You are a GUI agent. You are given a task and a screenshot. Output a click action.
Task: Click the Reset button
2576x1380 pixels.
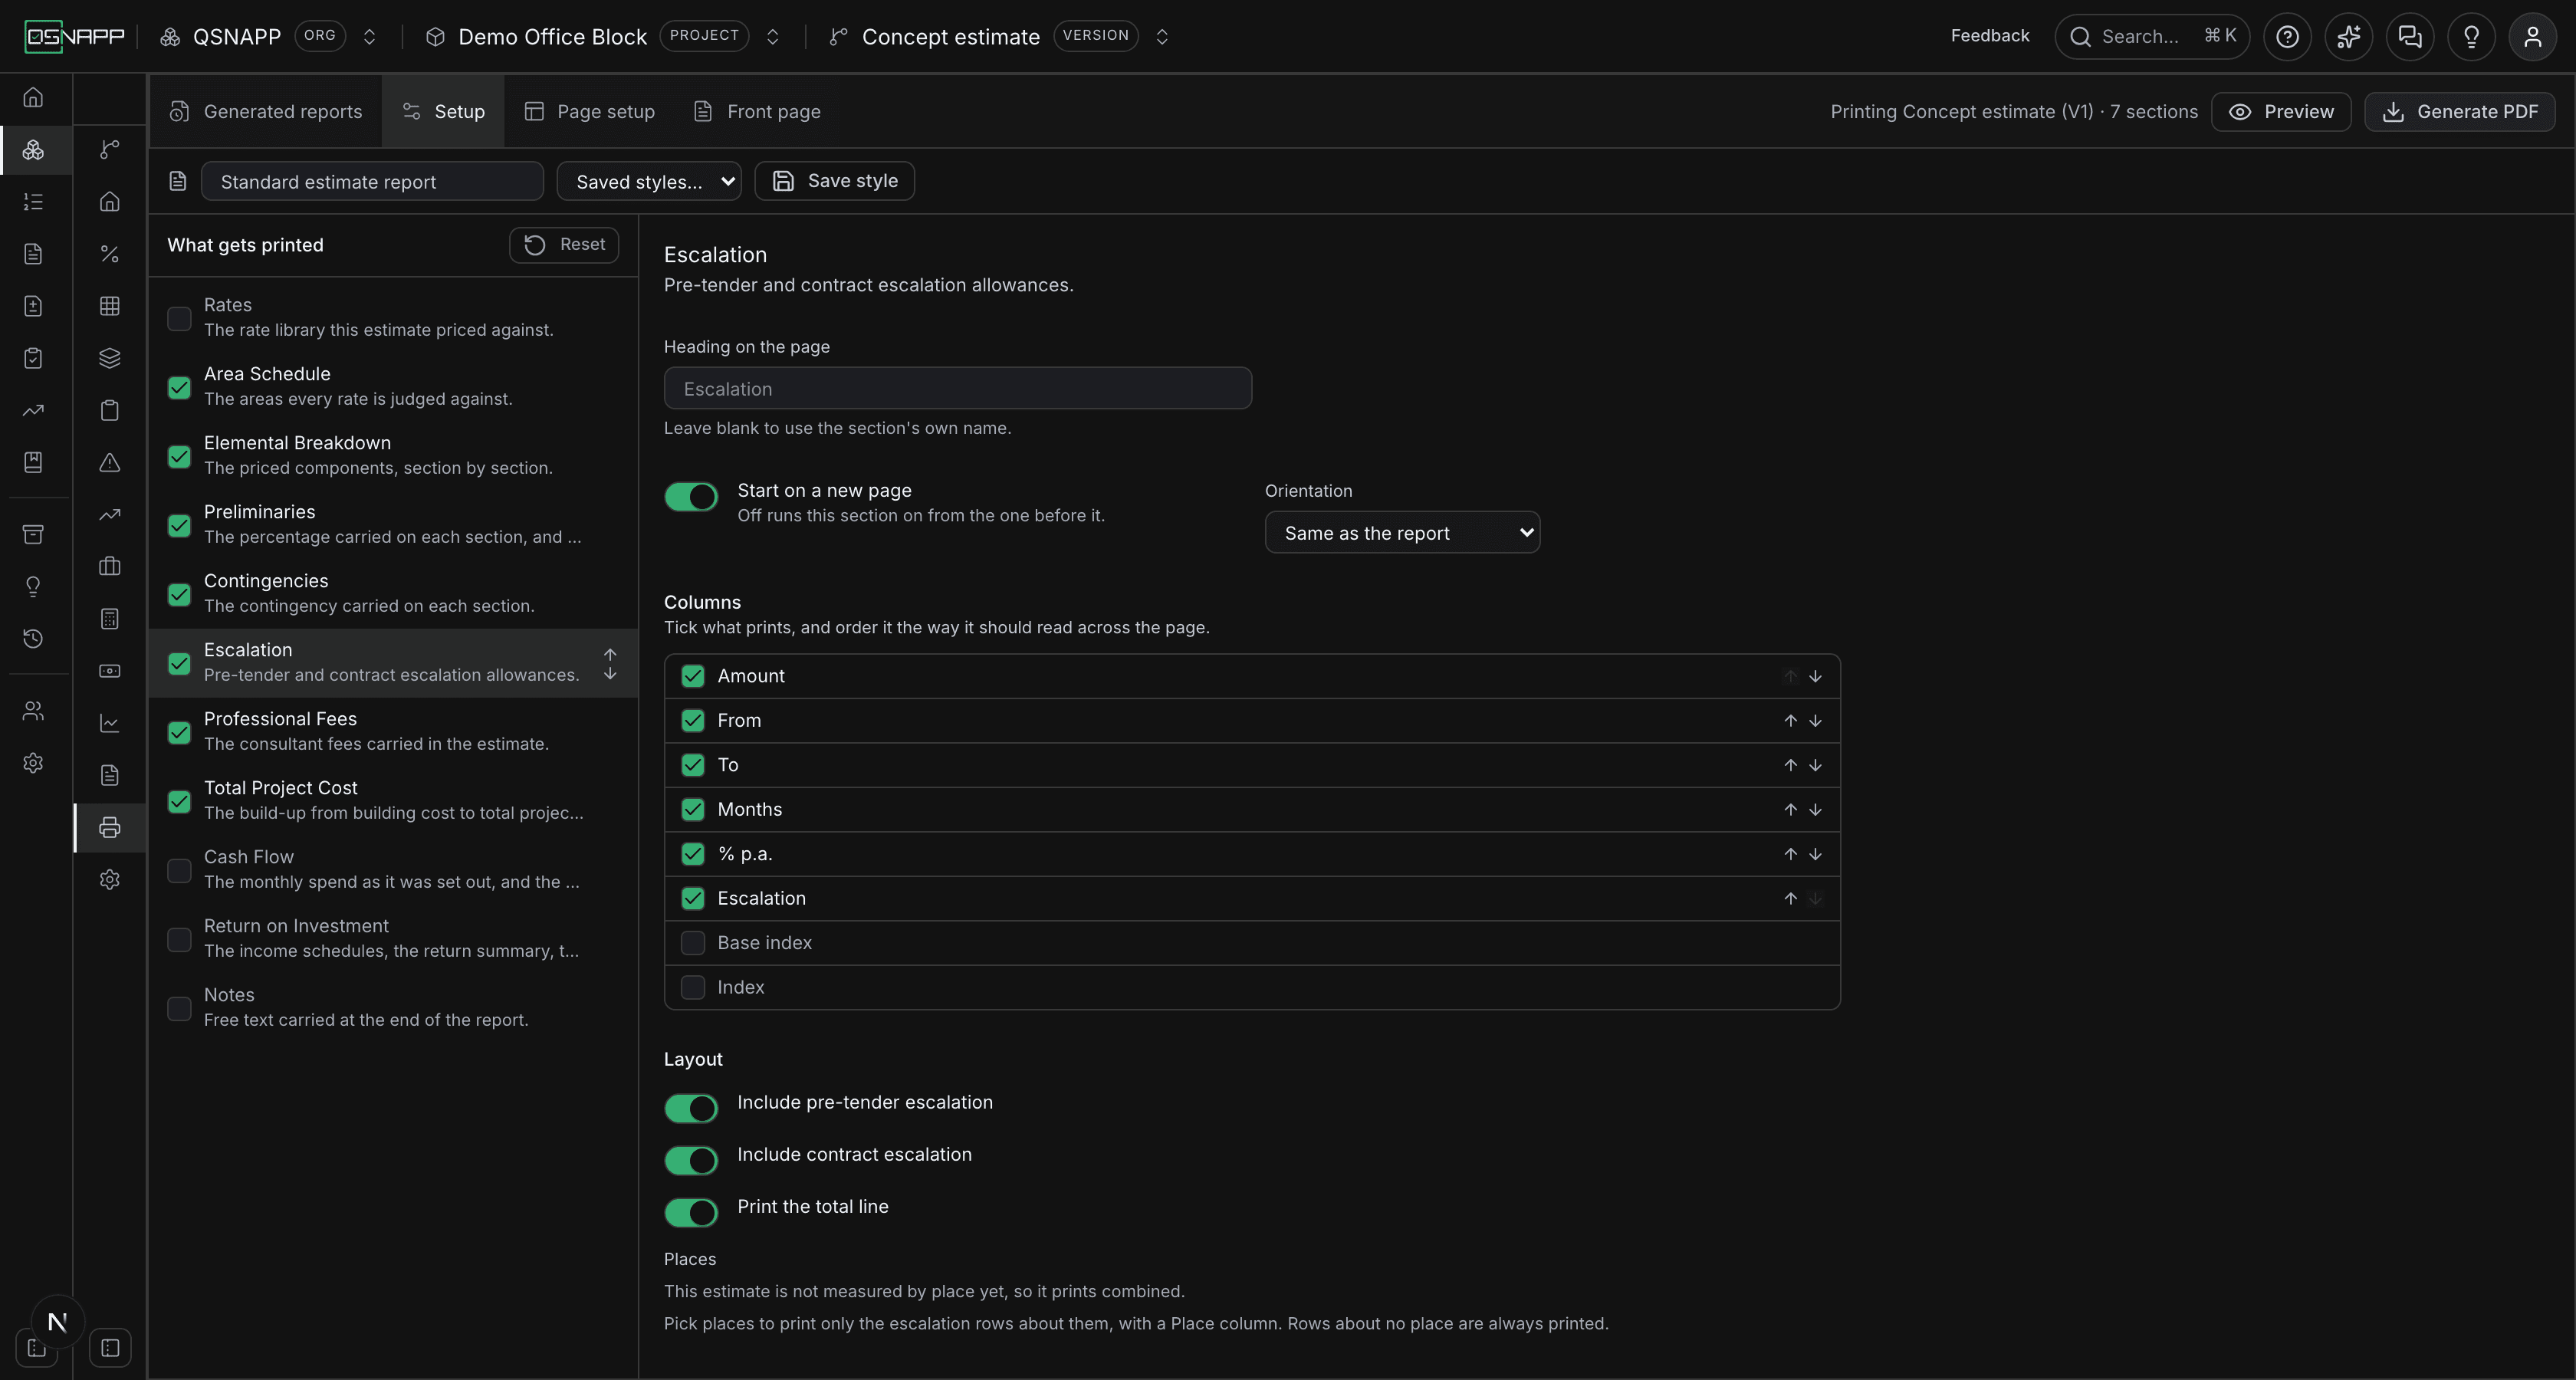(564, 245)
